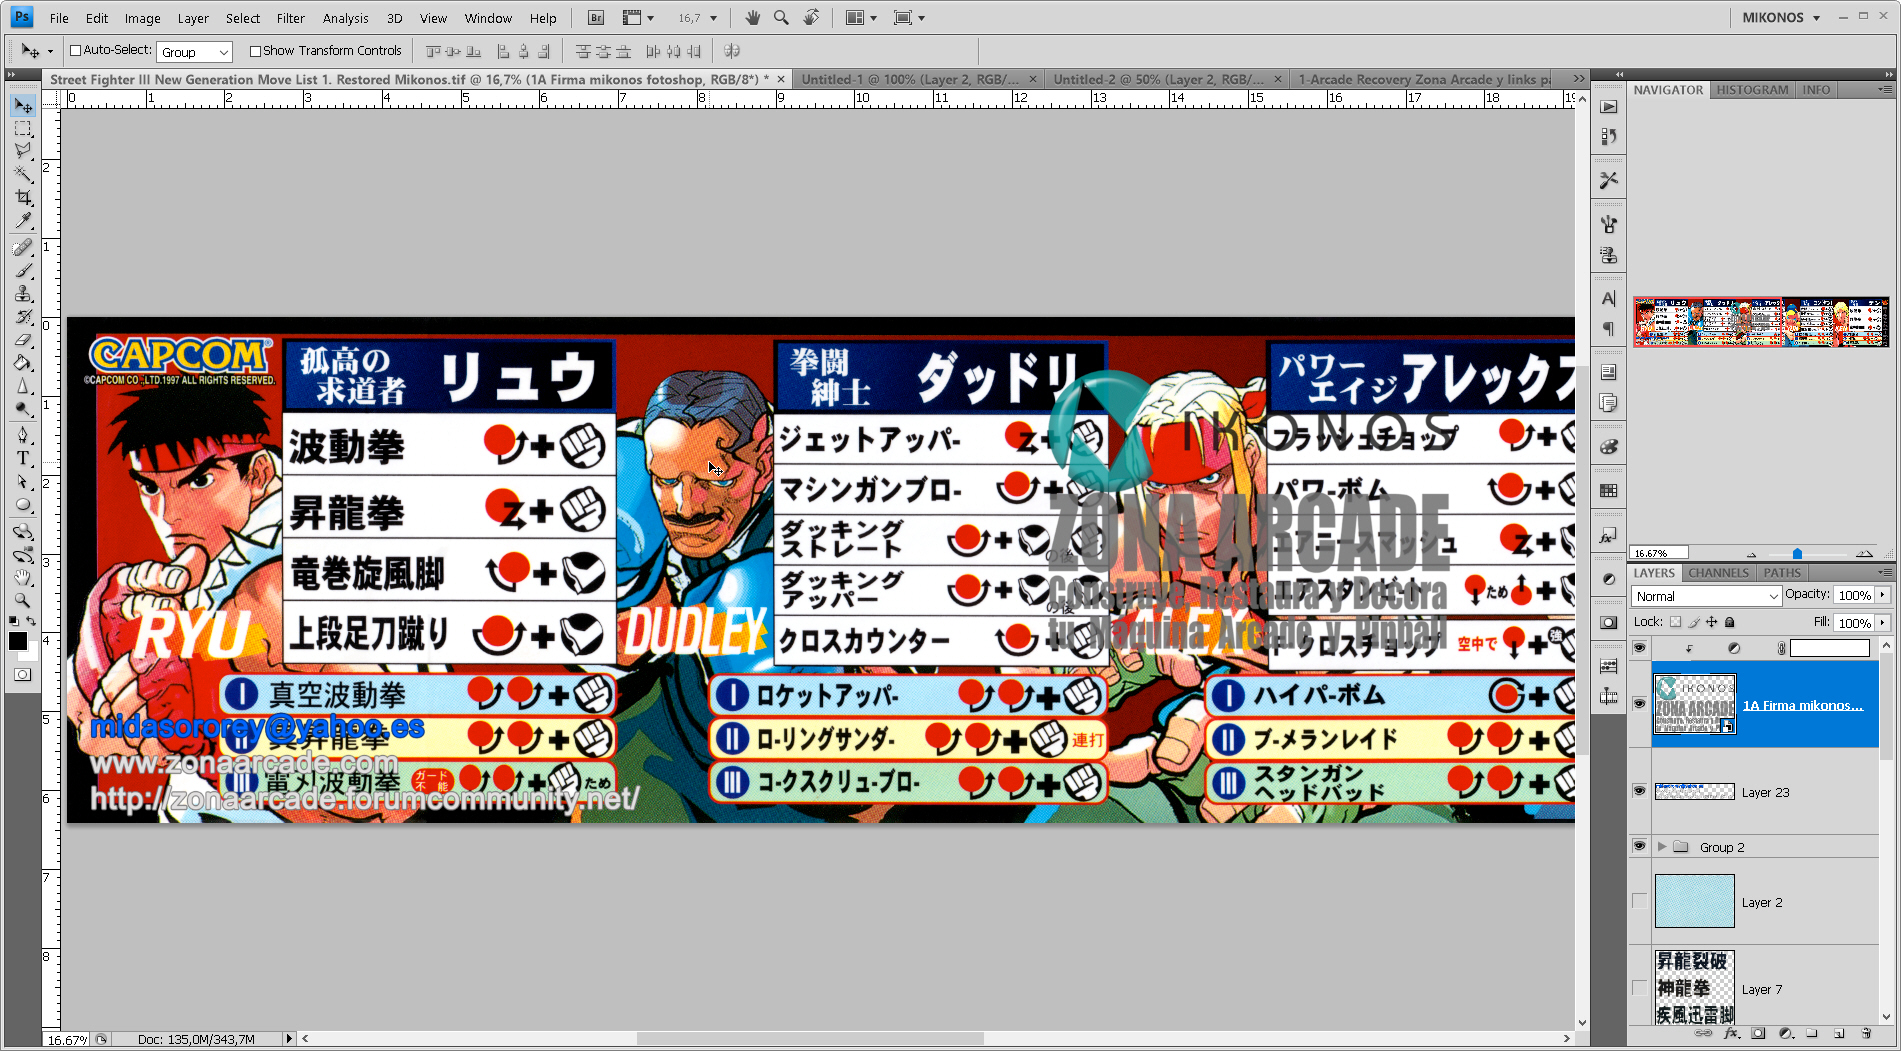Switch to the CHANNELS tab
Screen dimensions: 1901x1051
pyautogui.click(x=1718, y=572)
